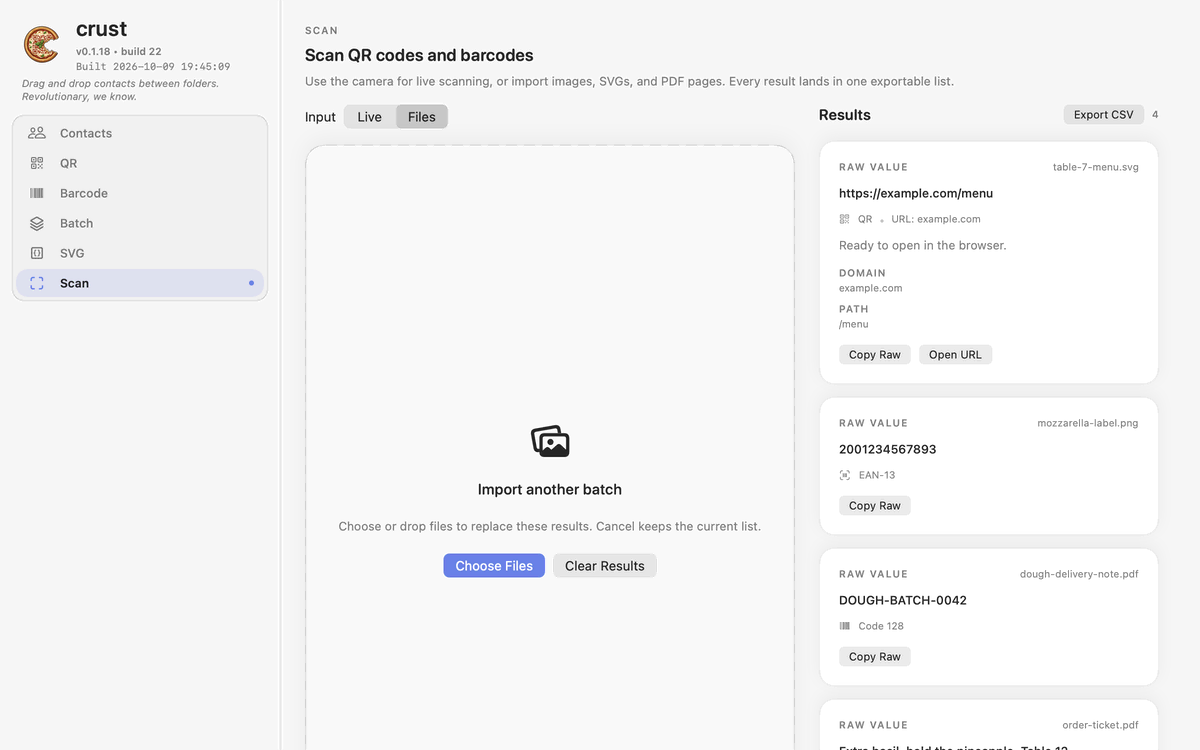Click the Import another batch heading

pos(550,489)
